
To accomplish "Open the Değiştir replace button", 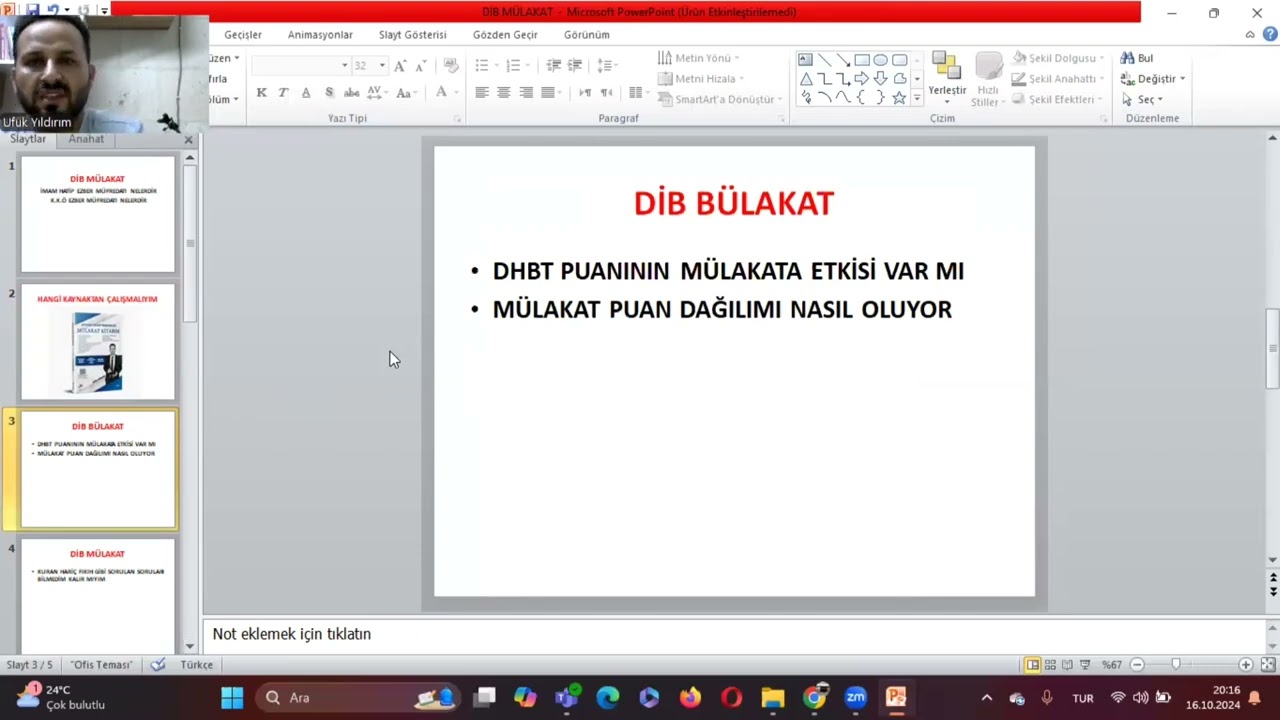I will point(1153,79).
